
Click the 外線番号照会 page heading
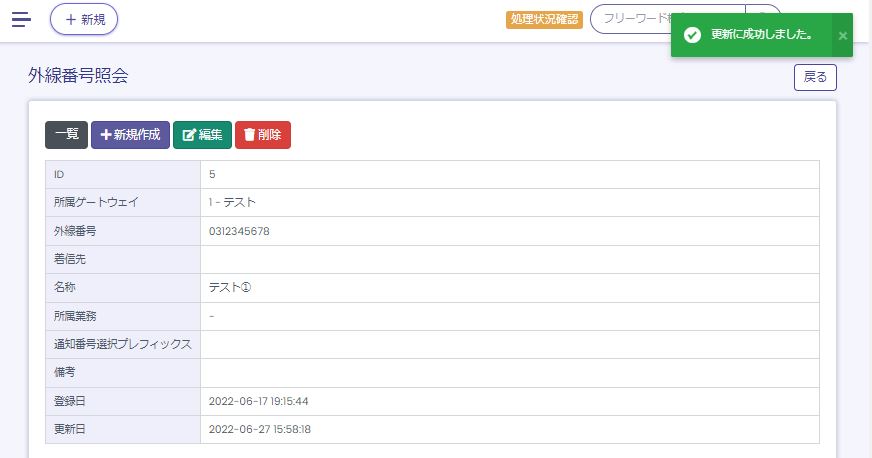pyautogui.click(x=78, y=76)
